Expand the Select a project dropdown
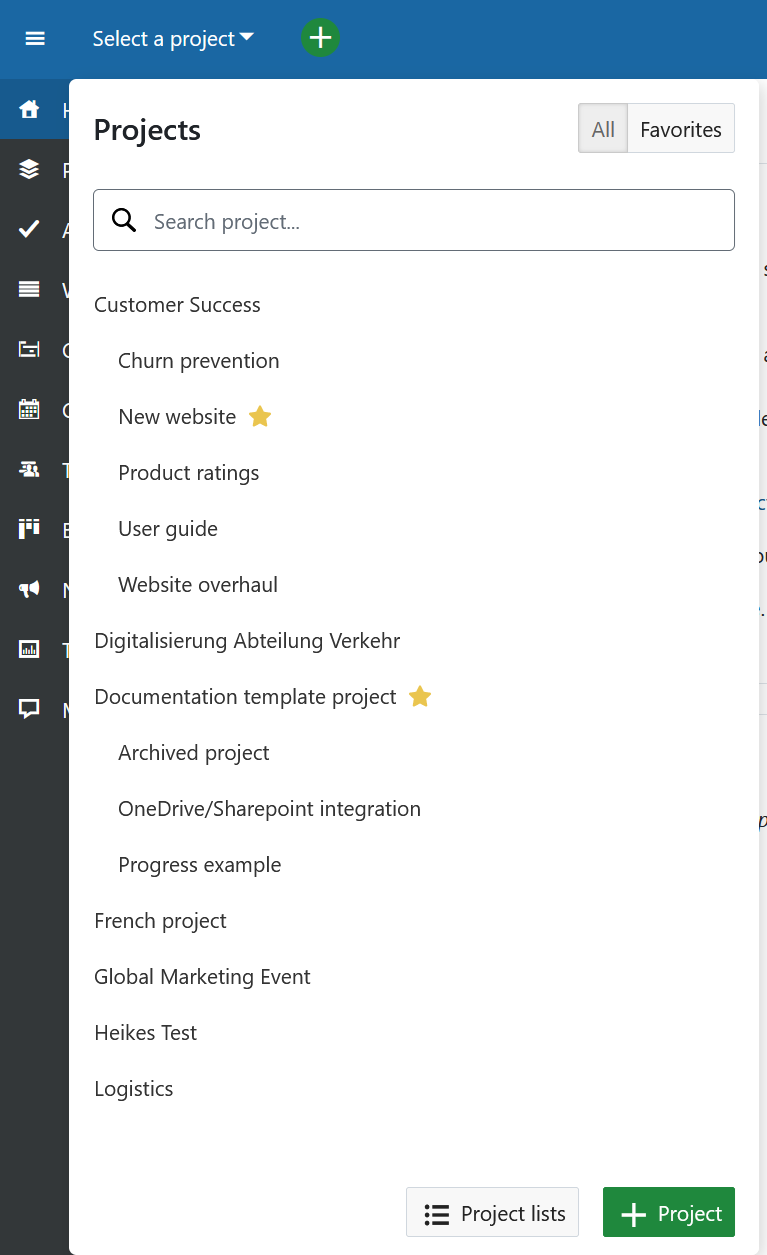 click(x=173, y=39)
